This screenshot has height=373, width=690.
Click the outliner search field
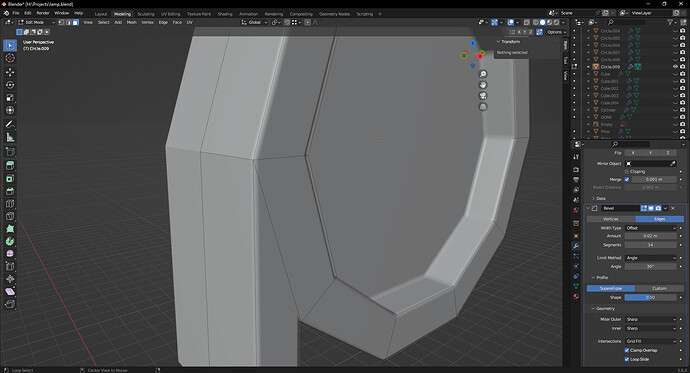pos(627,22)
